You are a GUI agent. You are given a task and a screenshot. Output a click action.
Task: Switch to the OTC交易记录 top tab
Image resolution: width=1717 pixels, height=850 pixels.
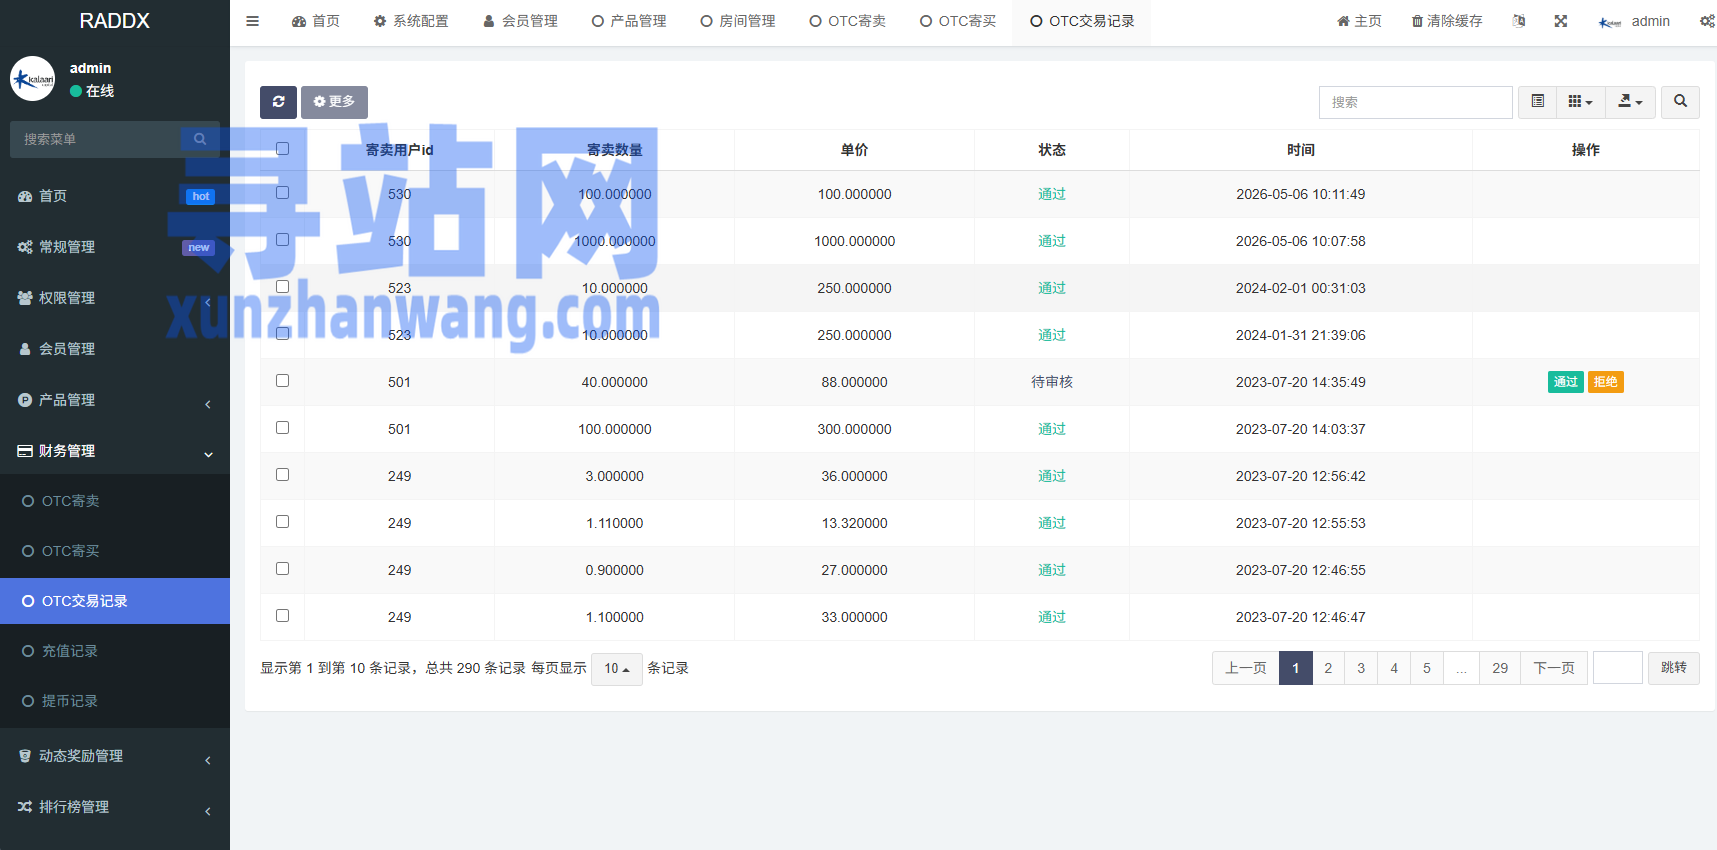(x=1082, y=21)
